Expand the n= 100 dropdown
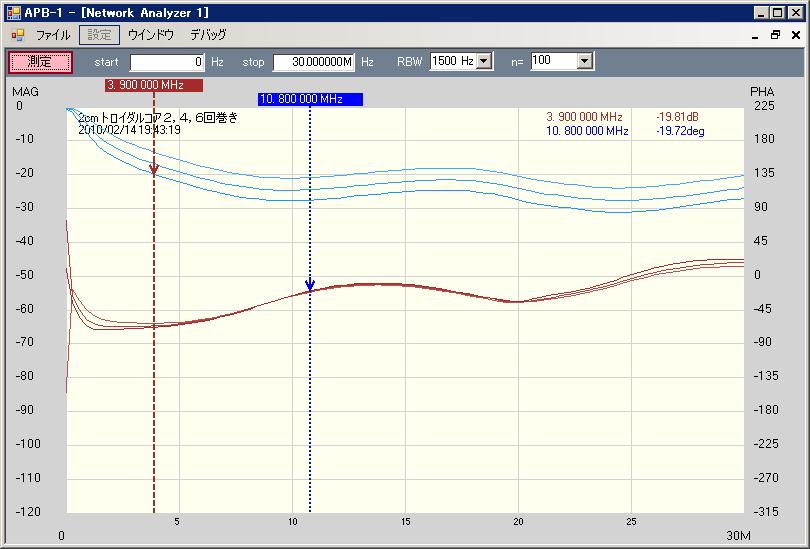The width and height of the screenshot is (810, 549). tap(585, 61)
